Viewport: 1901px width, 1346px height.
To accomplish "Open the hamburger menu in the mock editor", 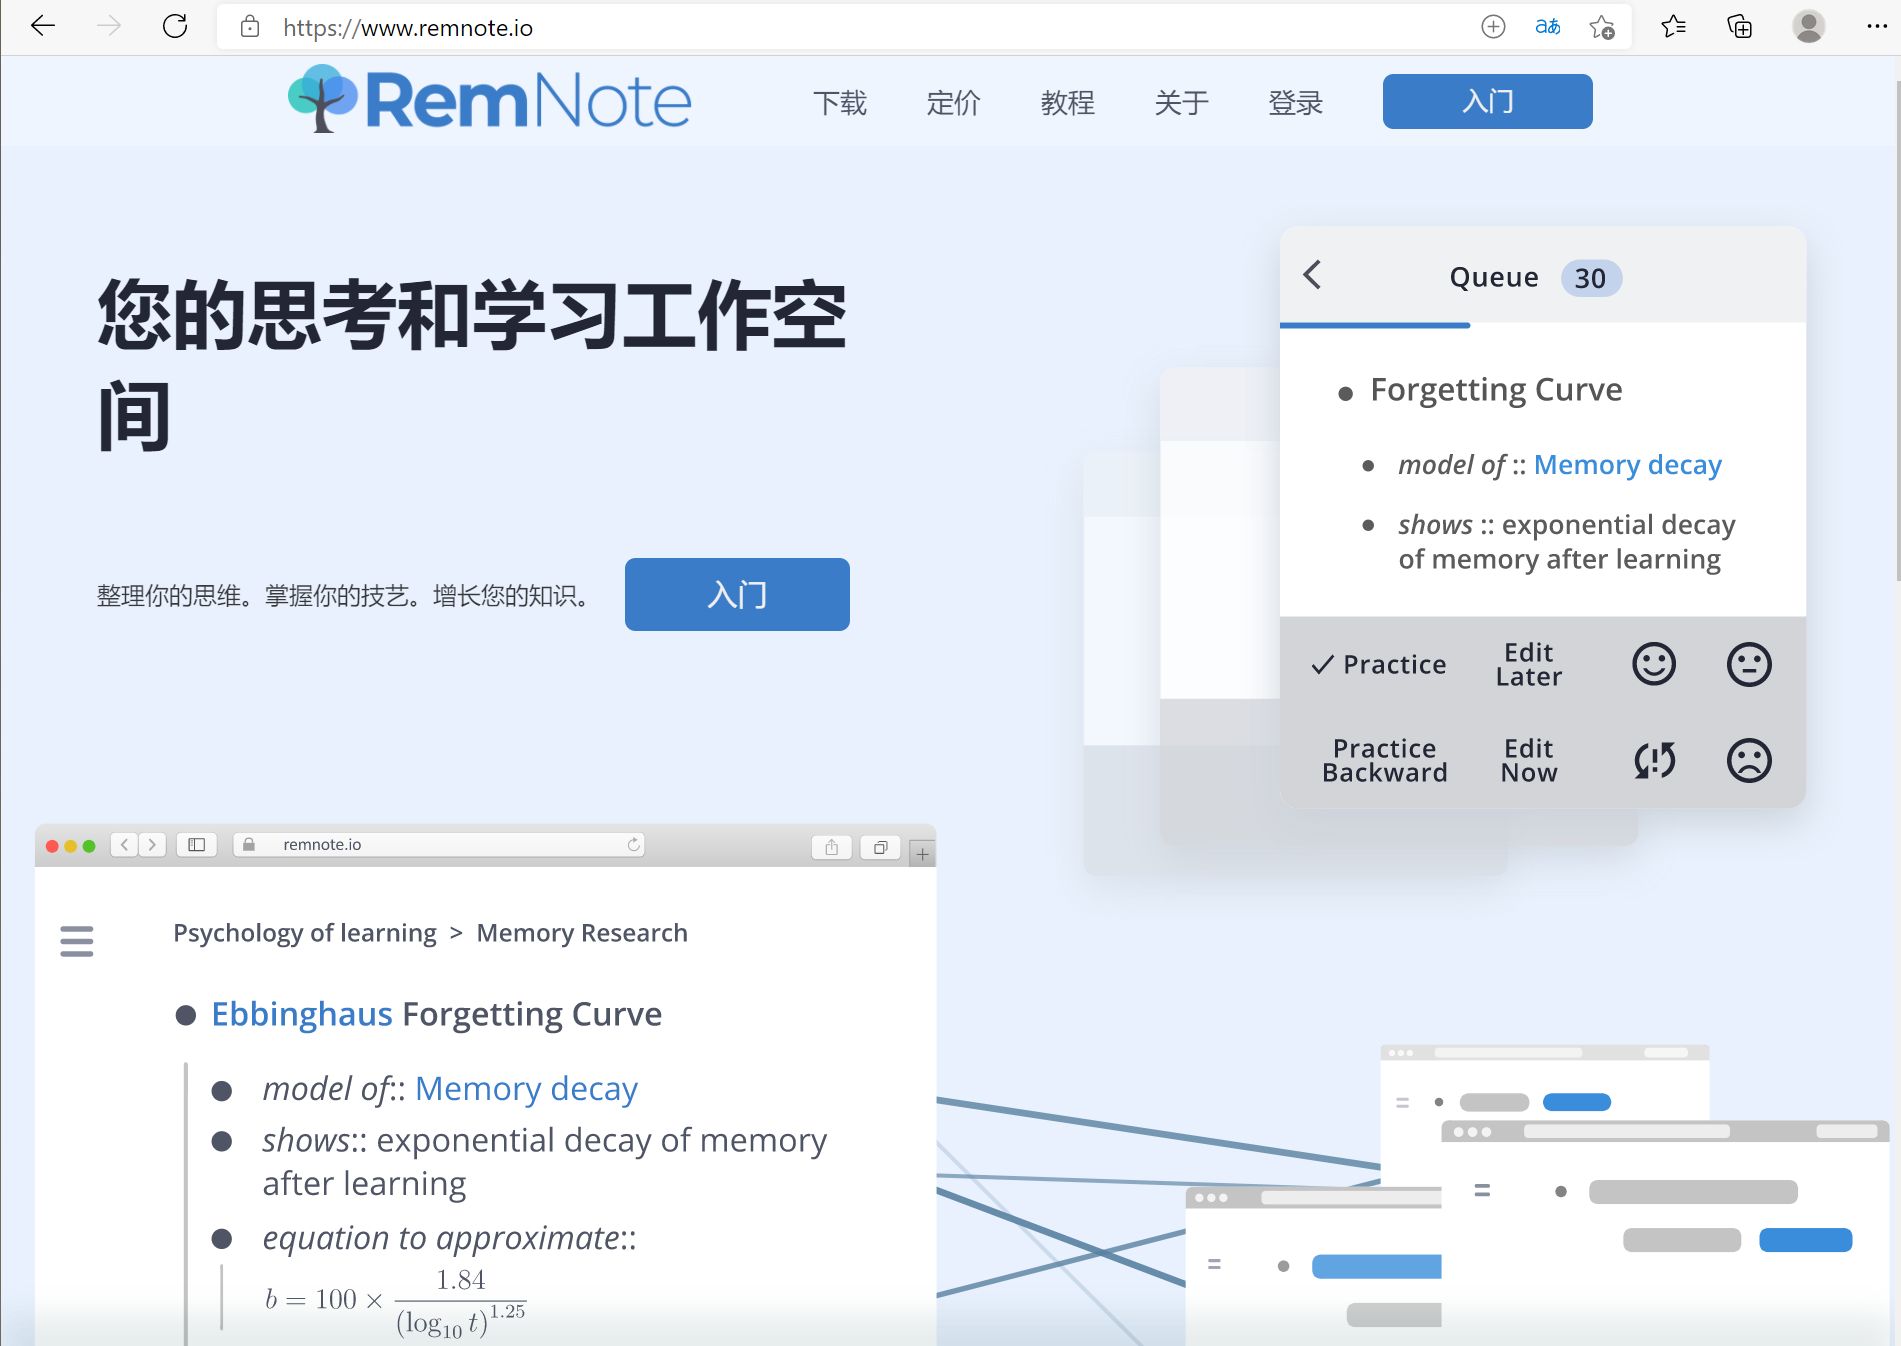I will (77, 941).
